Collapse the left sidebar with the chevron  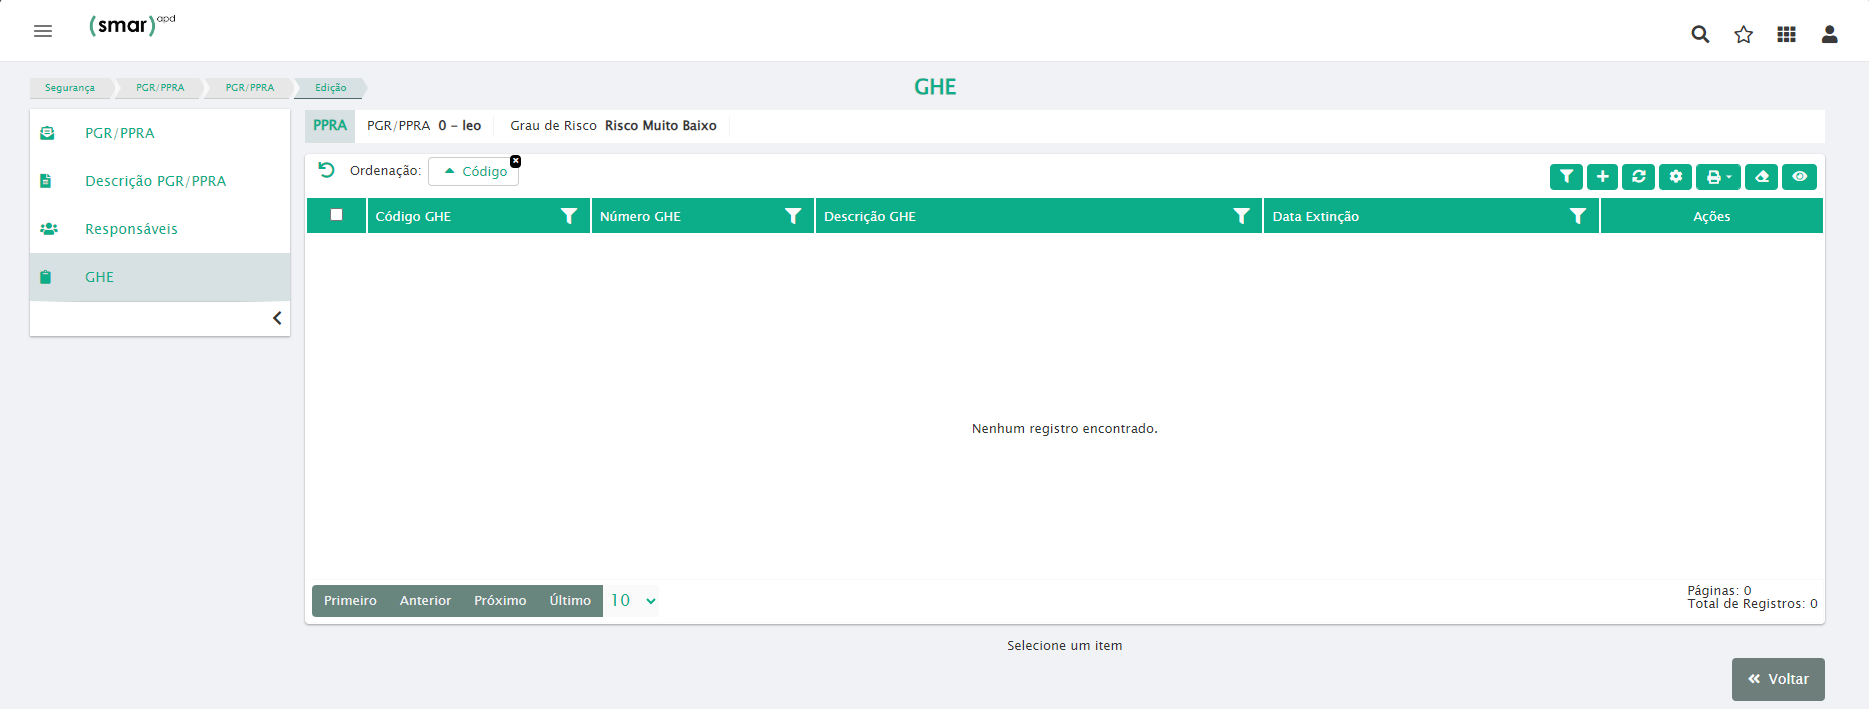click(277, 318)
